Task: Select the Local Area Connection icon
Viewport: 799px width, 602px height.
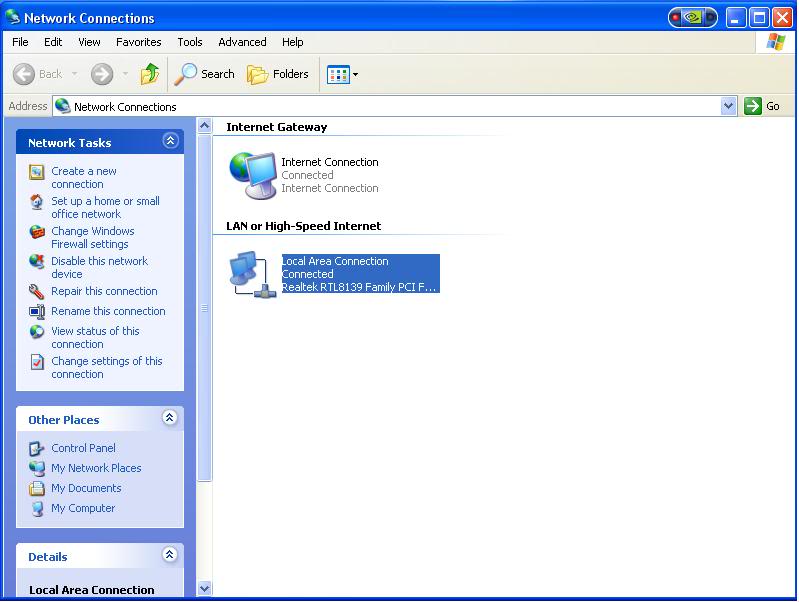Action: [x=252, y=274]
